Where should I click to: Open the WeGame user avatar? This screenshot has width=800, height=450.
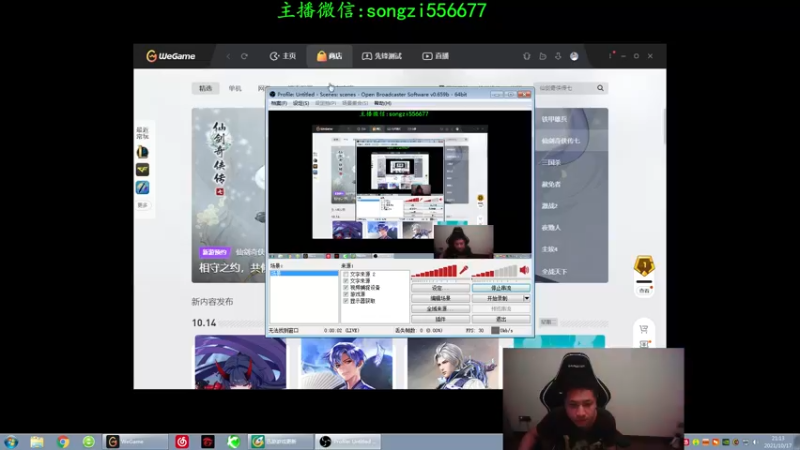[574, 56]
